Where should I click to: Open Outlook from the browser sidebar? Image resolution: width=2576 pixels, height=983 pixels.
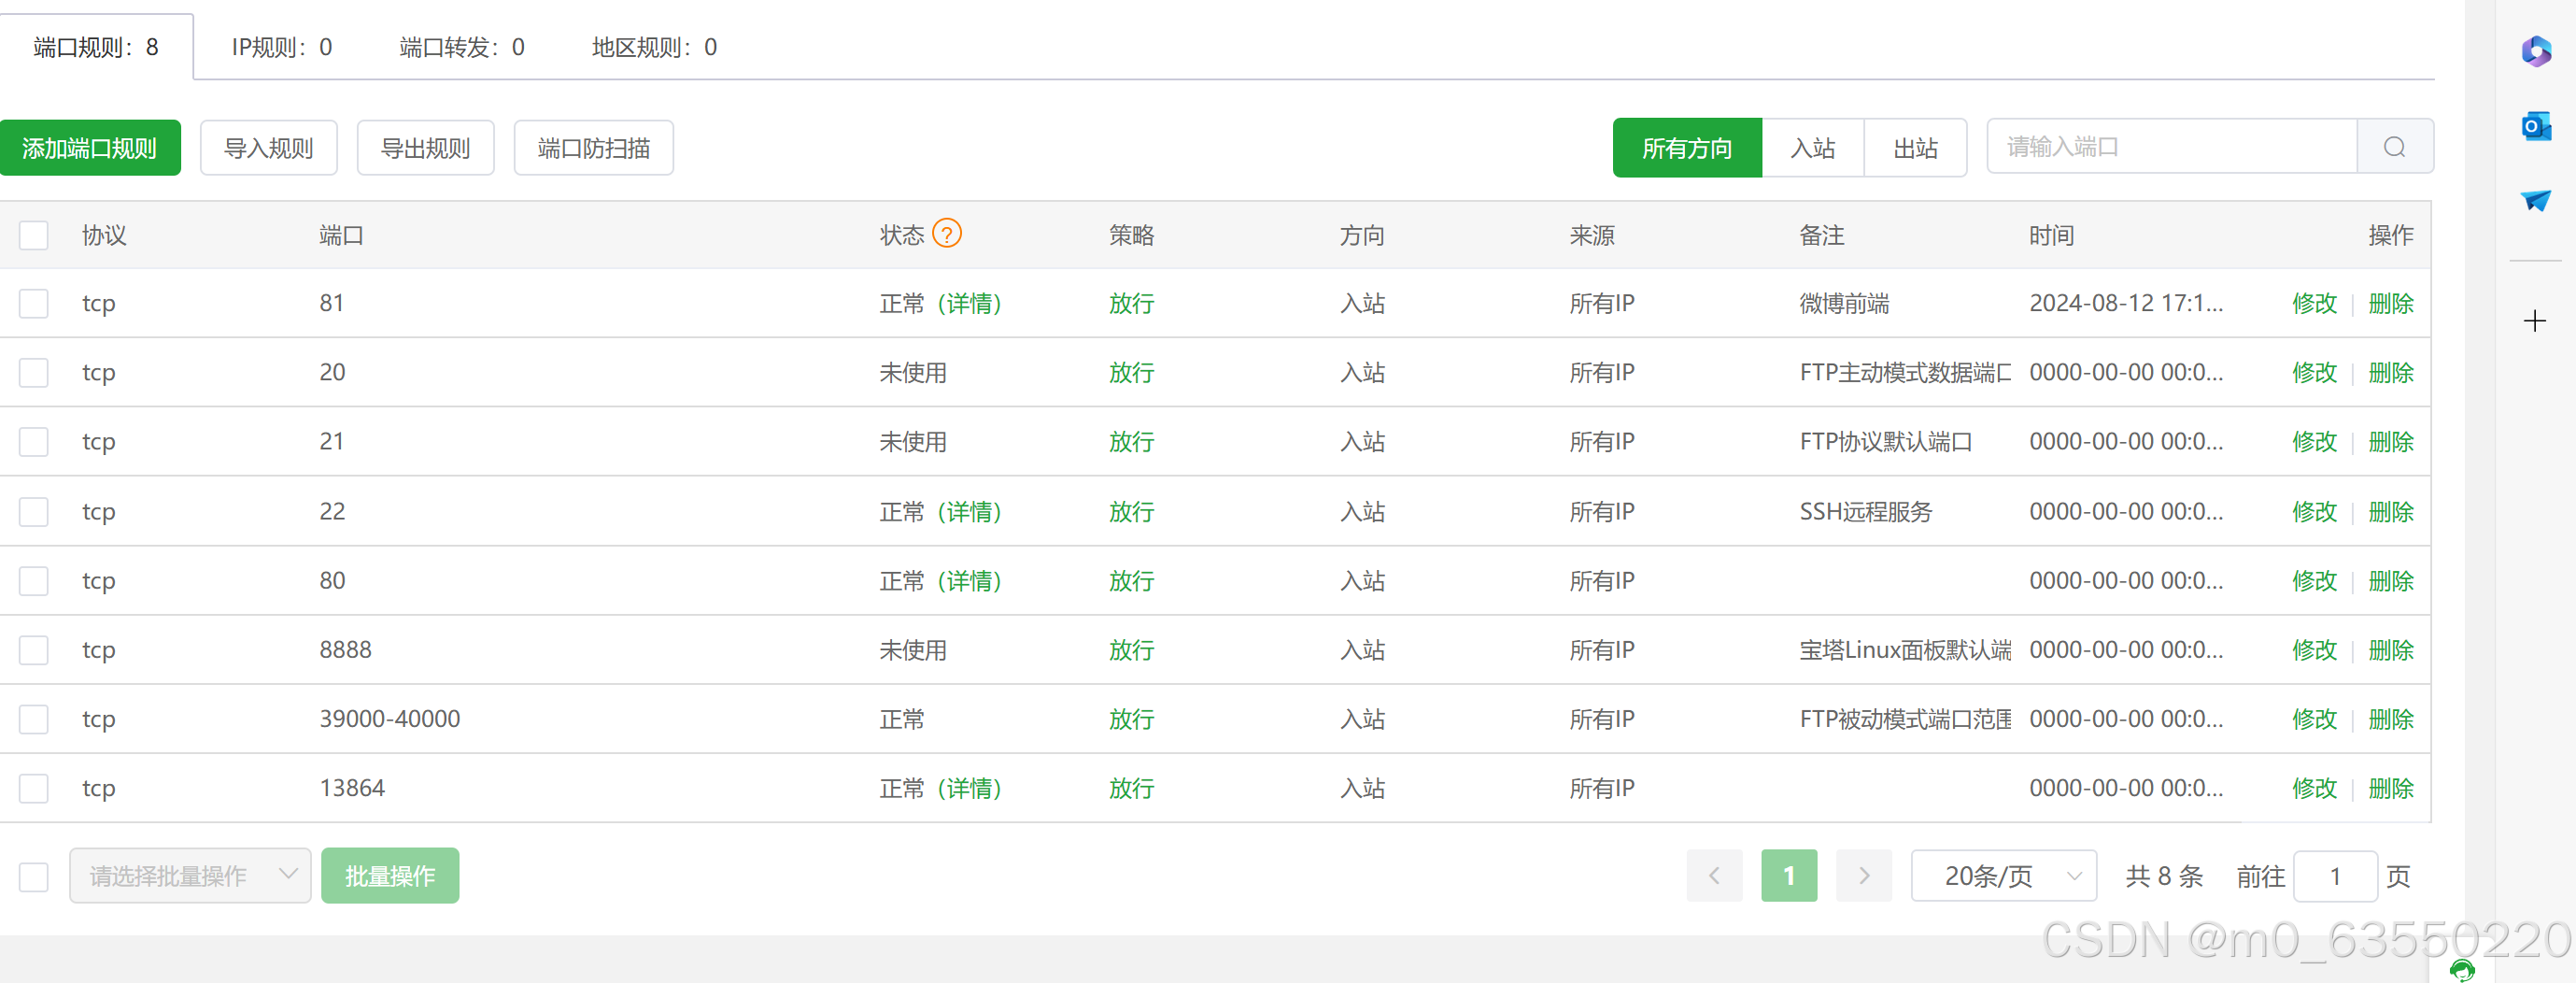(2535, 126)
